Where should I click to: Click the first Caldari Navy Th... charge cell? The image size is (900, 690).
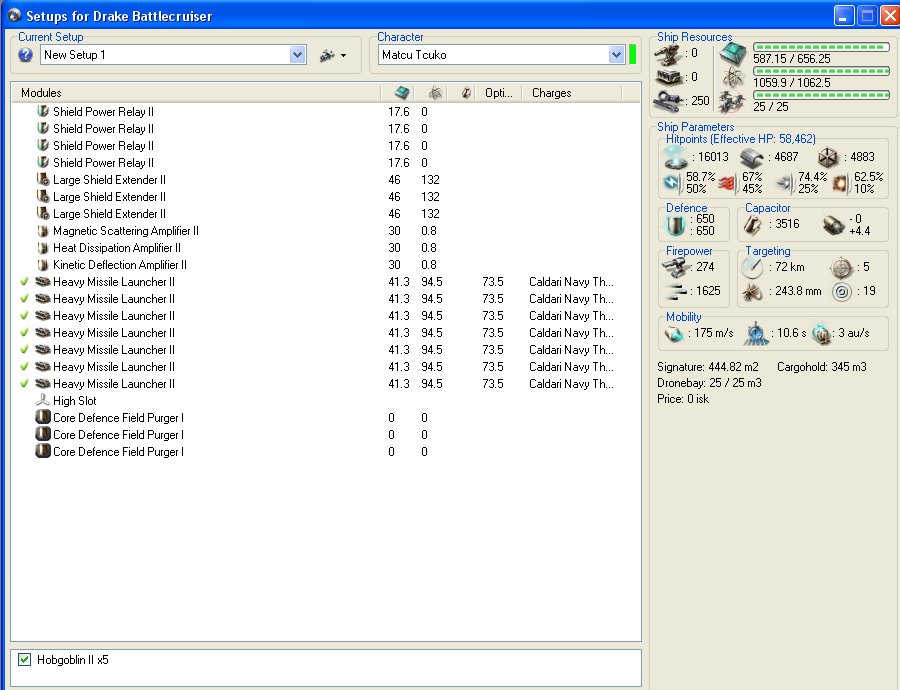[x=571, y=282]
